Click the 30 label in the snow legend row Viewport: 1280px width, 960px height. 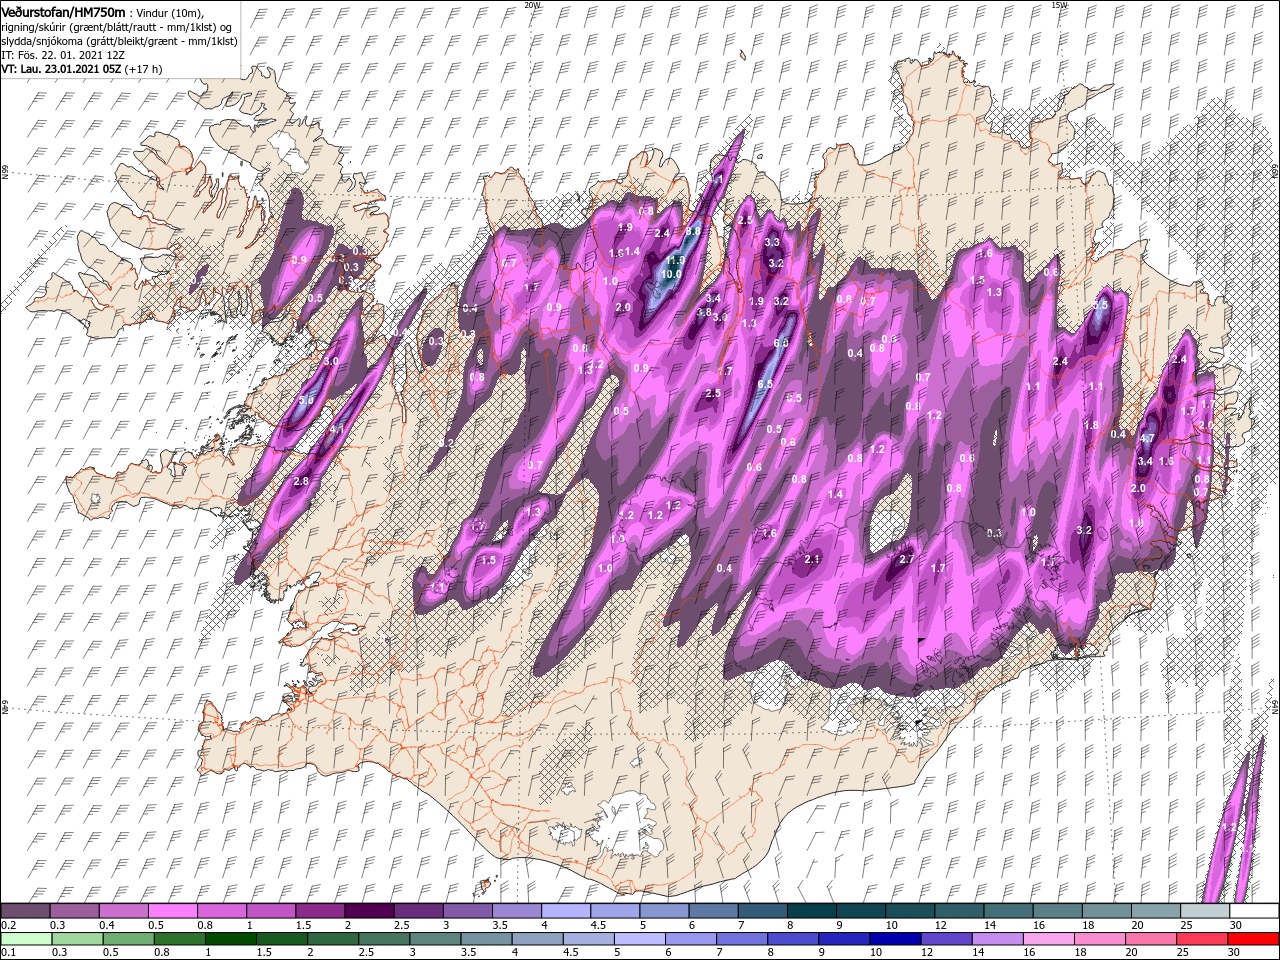click(1236, 925)
